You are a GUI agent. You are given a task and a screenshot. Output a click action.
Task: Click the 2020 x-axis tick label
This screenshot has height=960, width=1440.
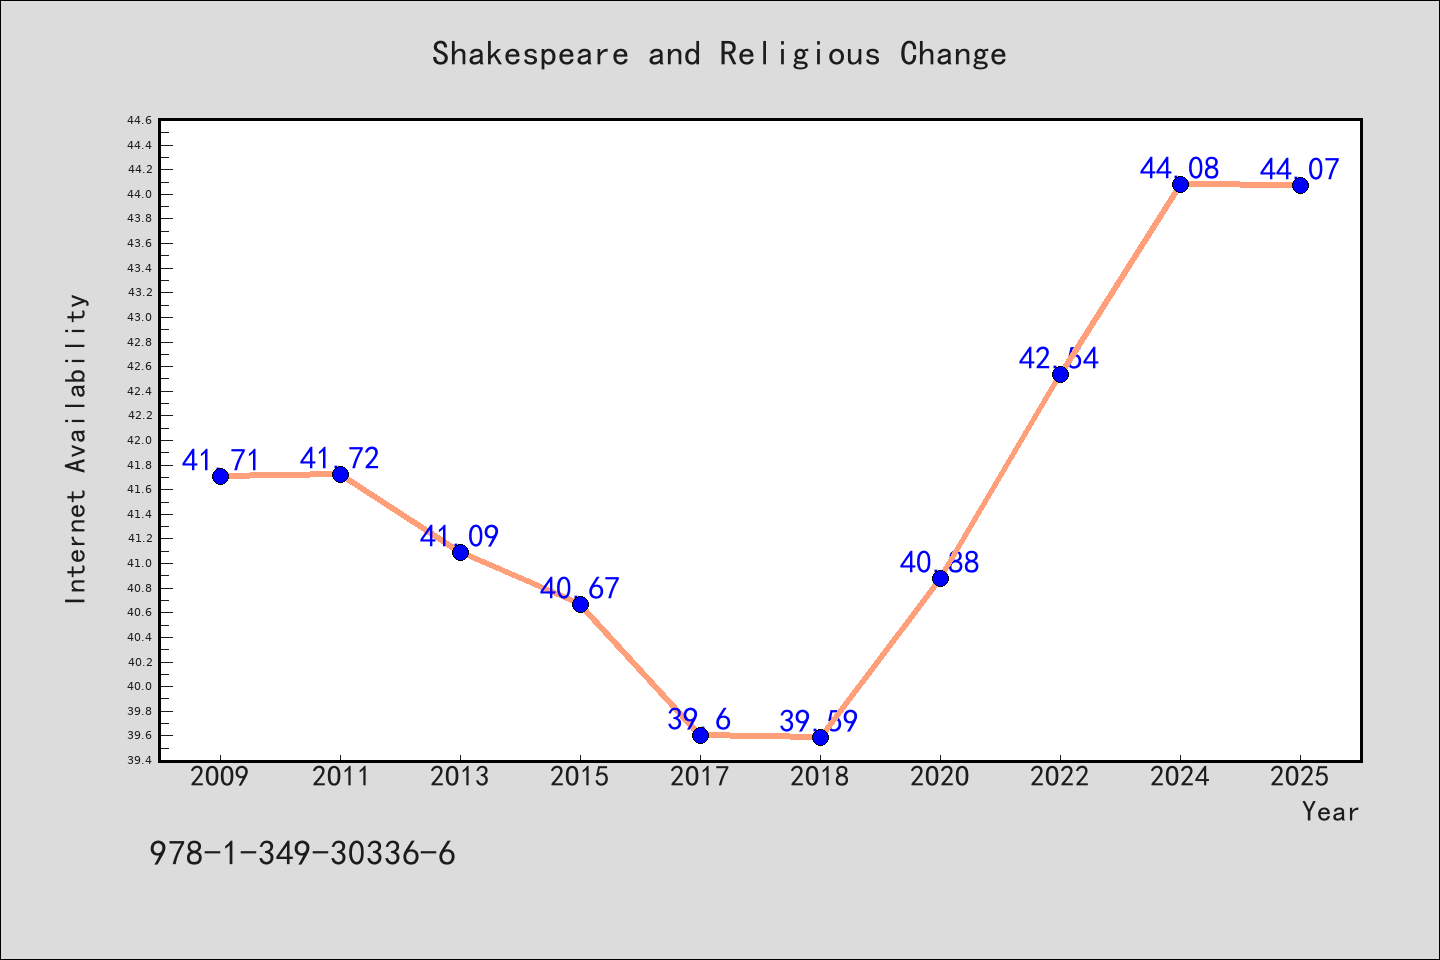tap(940, 777)
